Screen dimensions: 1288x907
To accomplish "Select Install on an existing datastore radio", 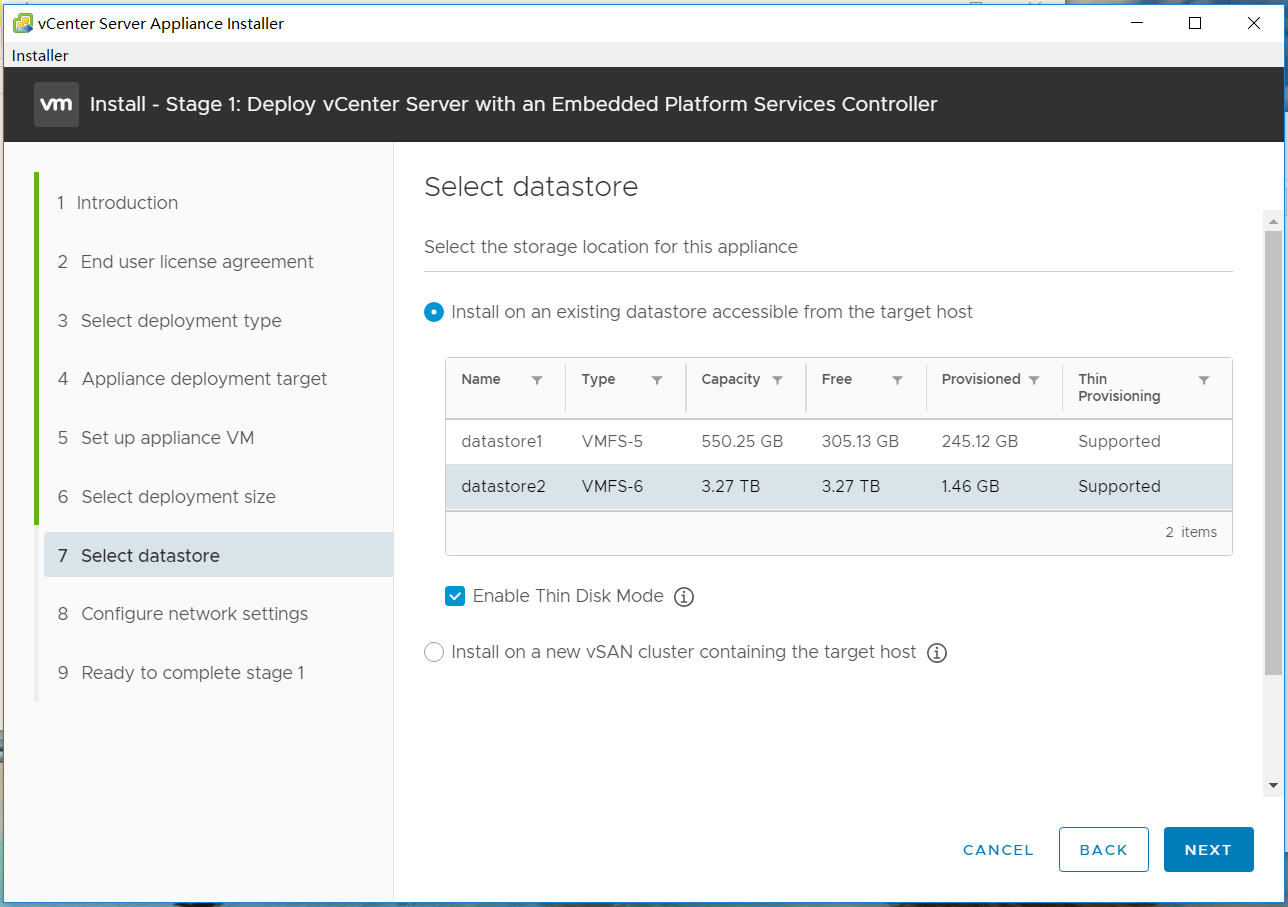I will [434, 312].
